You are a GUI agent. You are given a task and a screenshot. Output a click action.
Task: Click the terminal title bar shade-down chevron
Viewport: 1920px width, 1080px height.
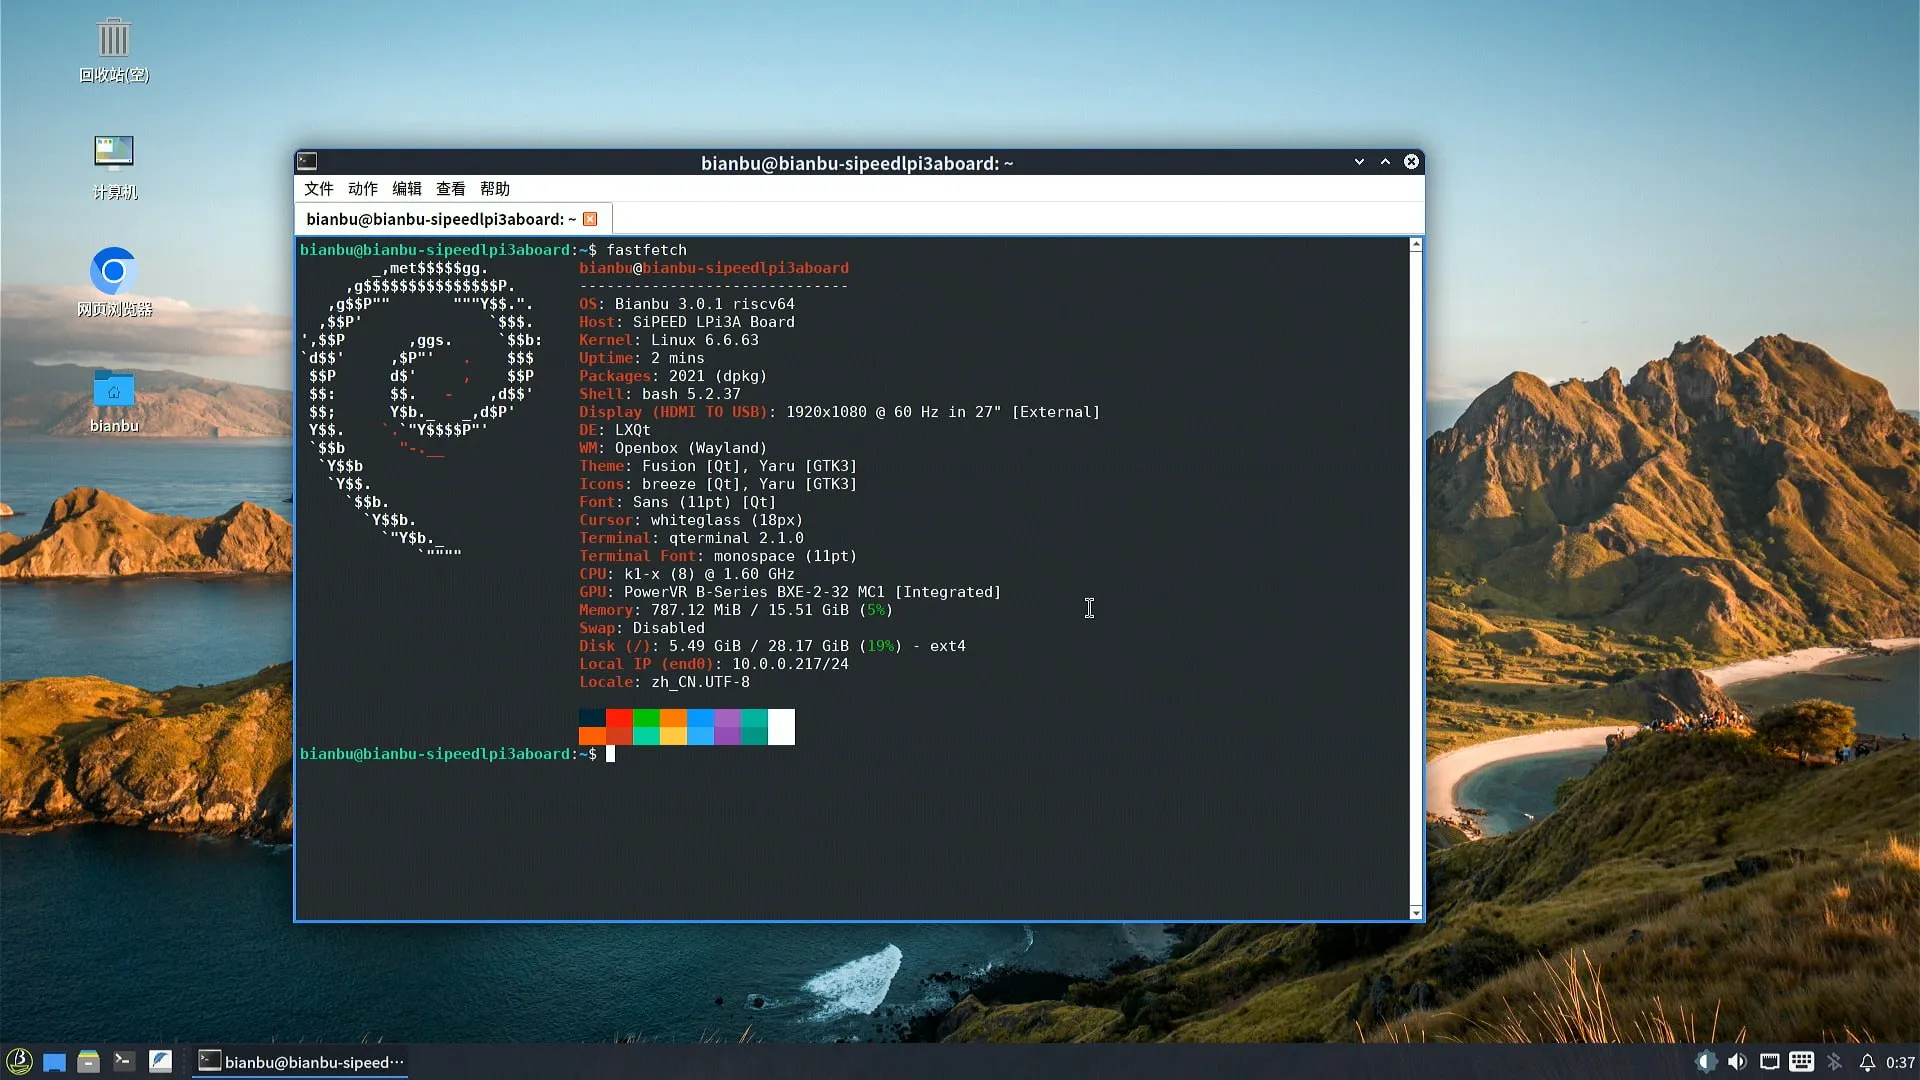coord(1359,162)
